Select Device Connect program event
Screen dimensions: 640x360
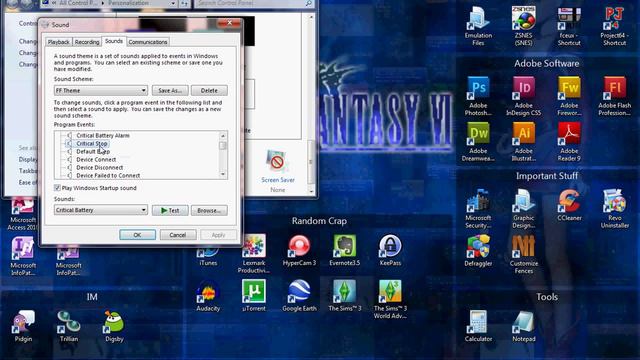[x=96, y=160]
